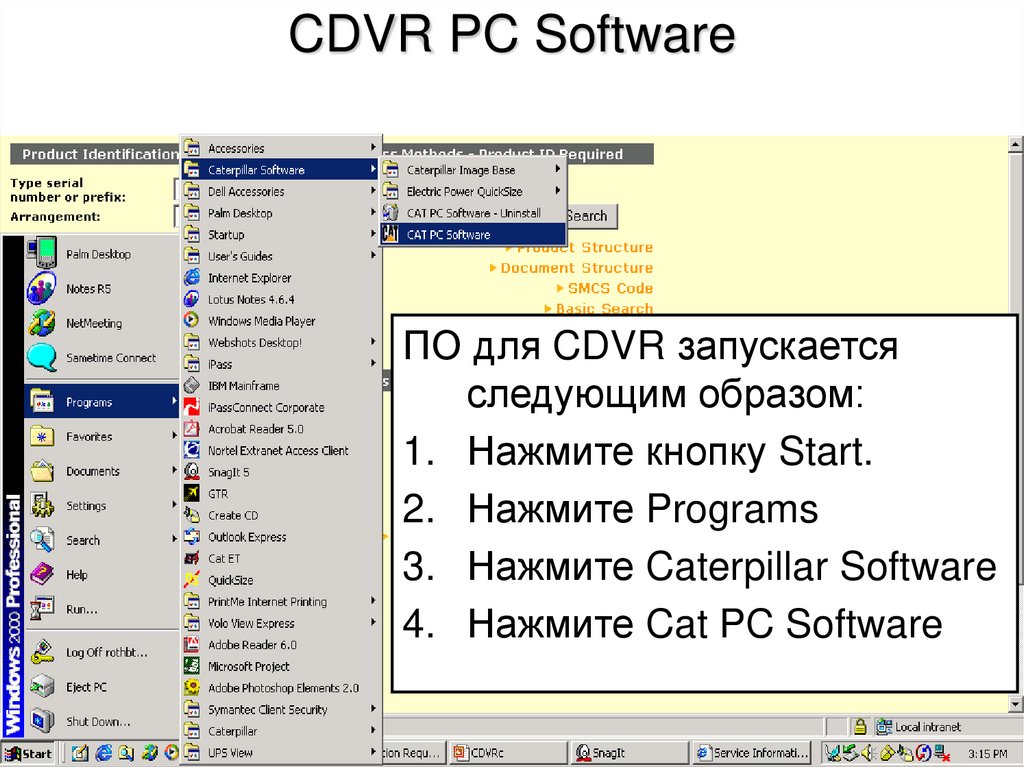Click the Cat ET icon
Image resolution: width=1024 pixels, height=767 pixels.
(x=191, y=559)
